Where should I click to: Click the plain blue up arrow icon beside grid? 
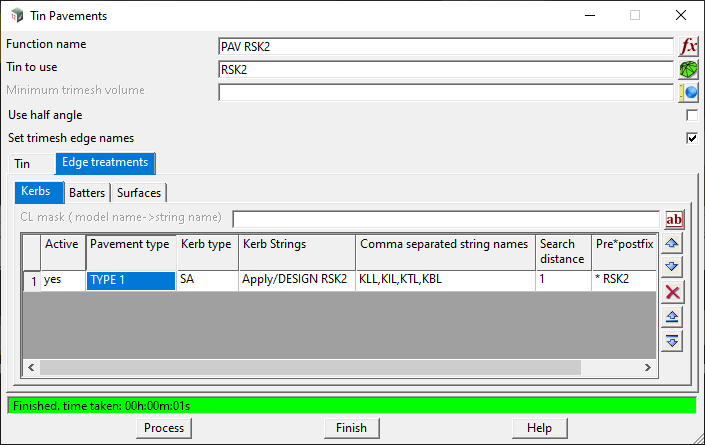672,244
